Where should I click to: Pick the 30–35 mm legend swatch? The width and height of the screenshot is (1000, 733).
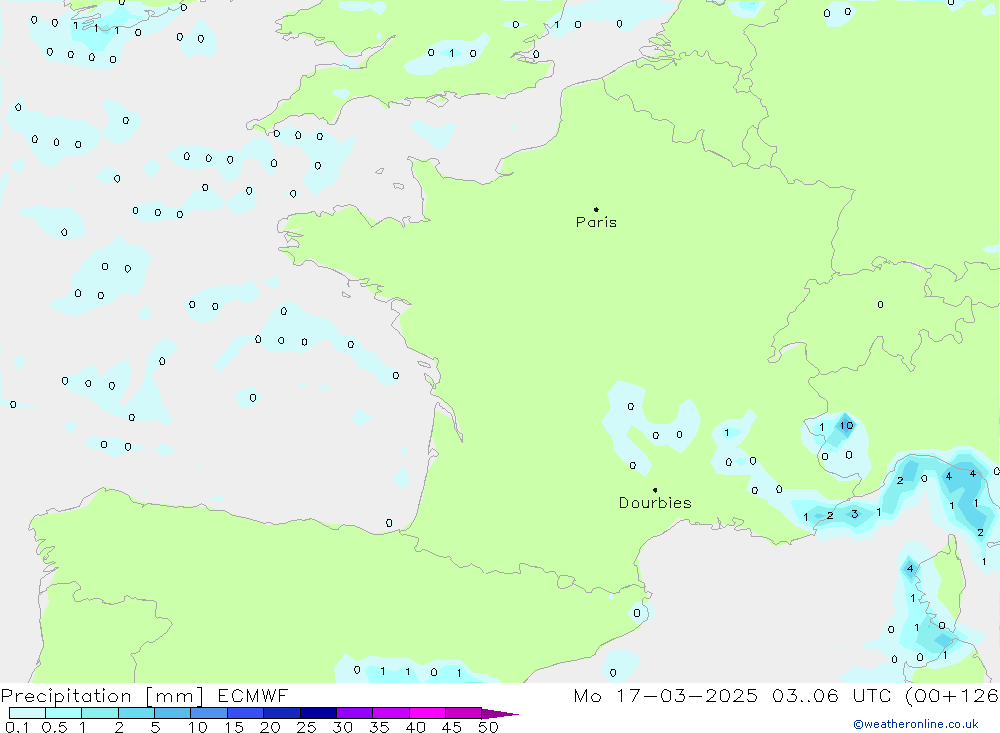point(354,713)
